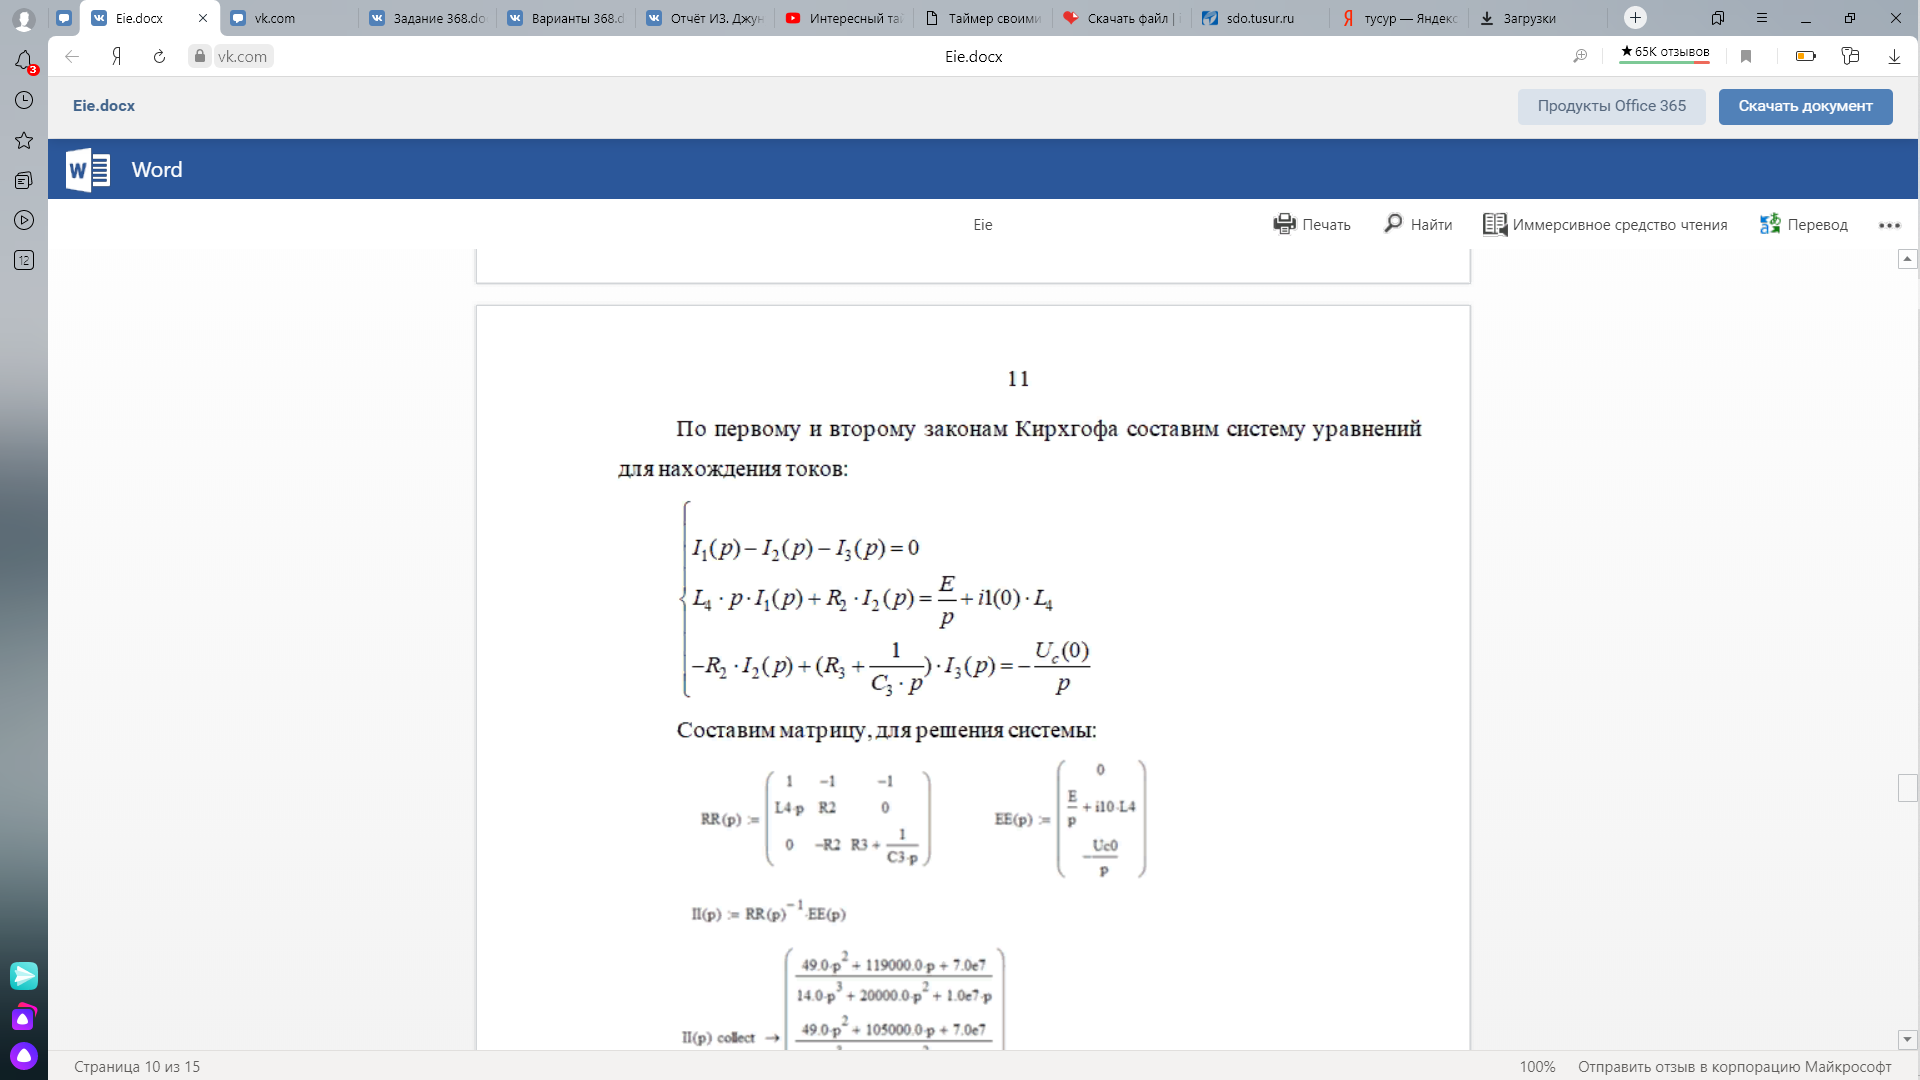Open favorites star in sidebar
Screen dimensions: 1920x1080
(24, 140)
